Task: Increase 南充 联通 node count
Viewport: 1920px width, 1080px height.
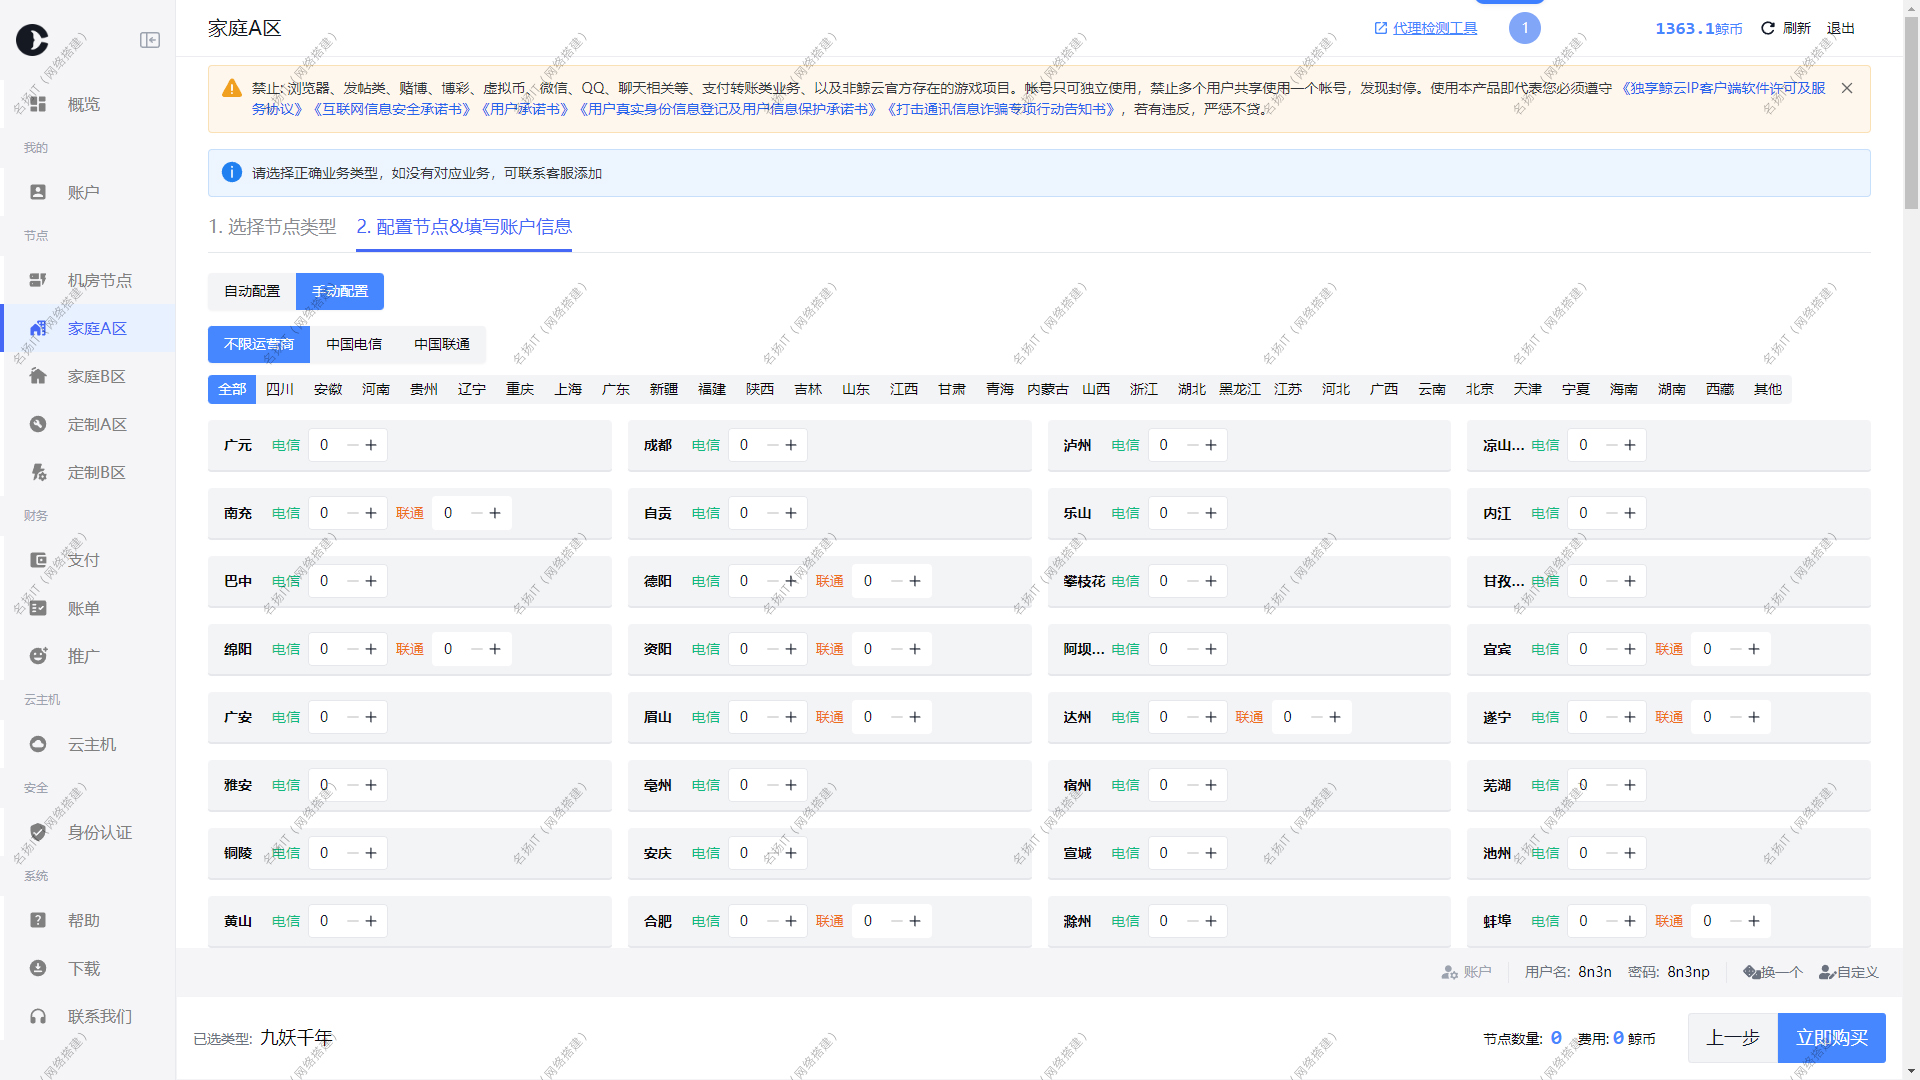Action: pyautogui.click(x=495, y=513)
